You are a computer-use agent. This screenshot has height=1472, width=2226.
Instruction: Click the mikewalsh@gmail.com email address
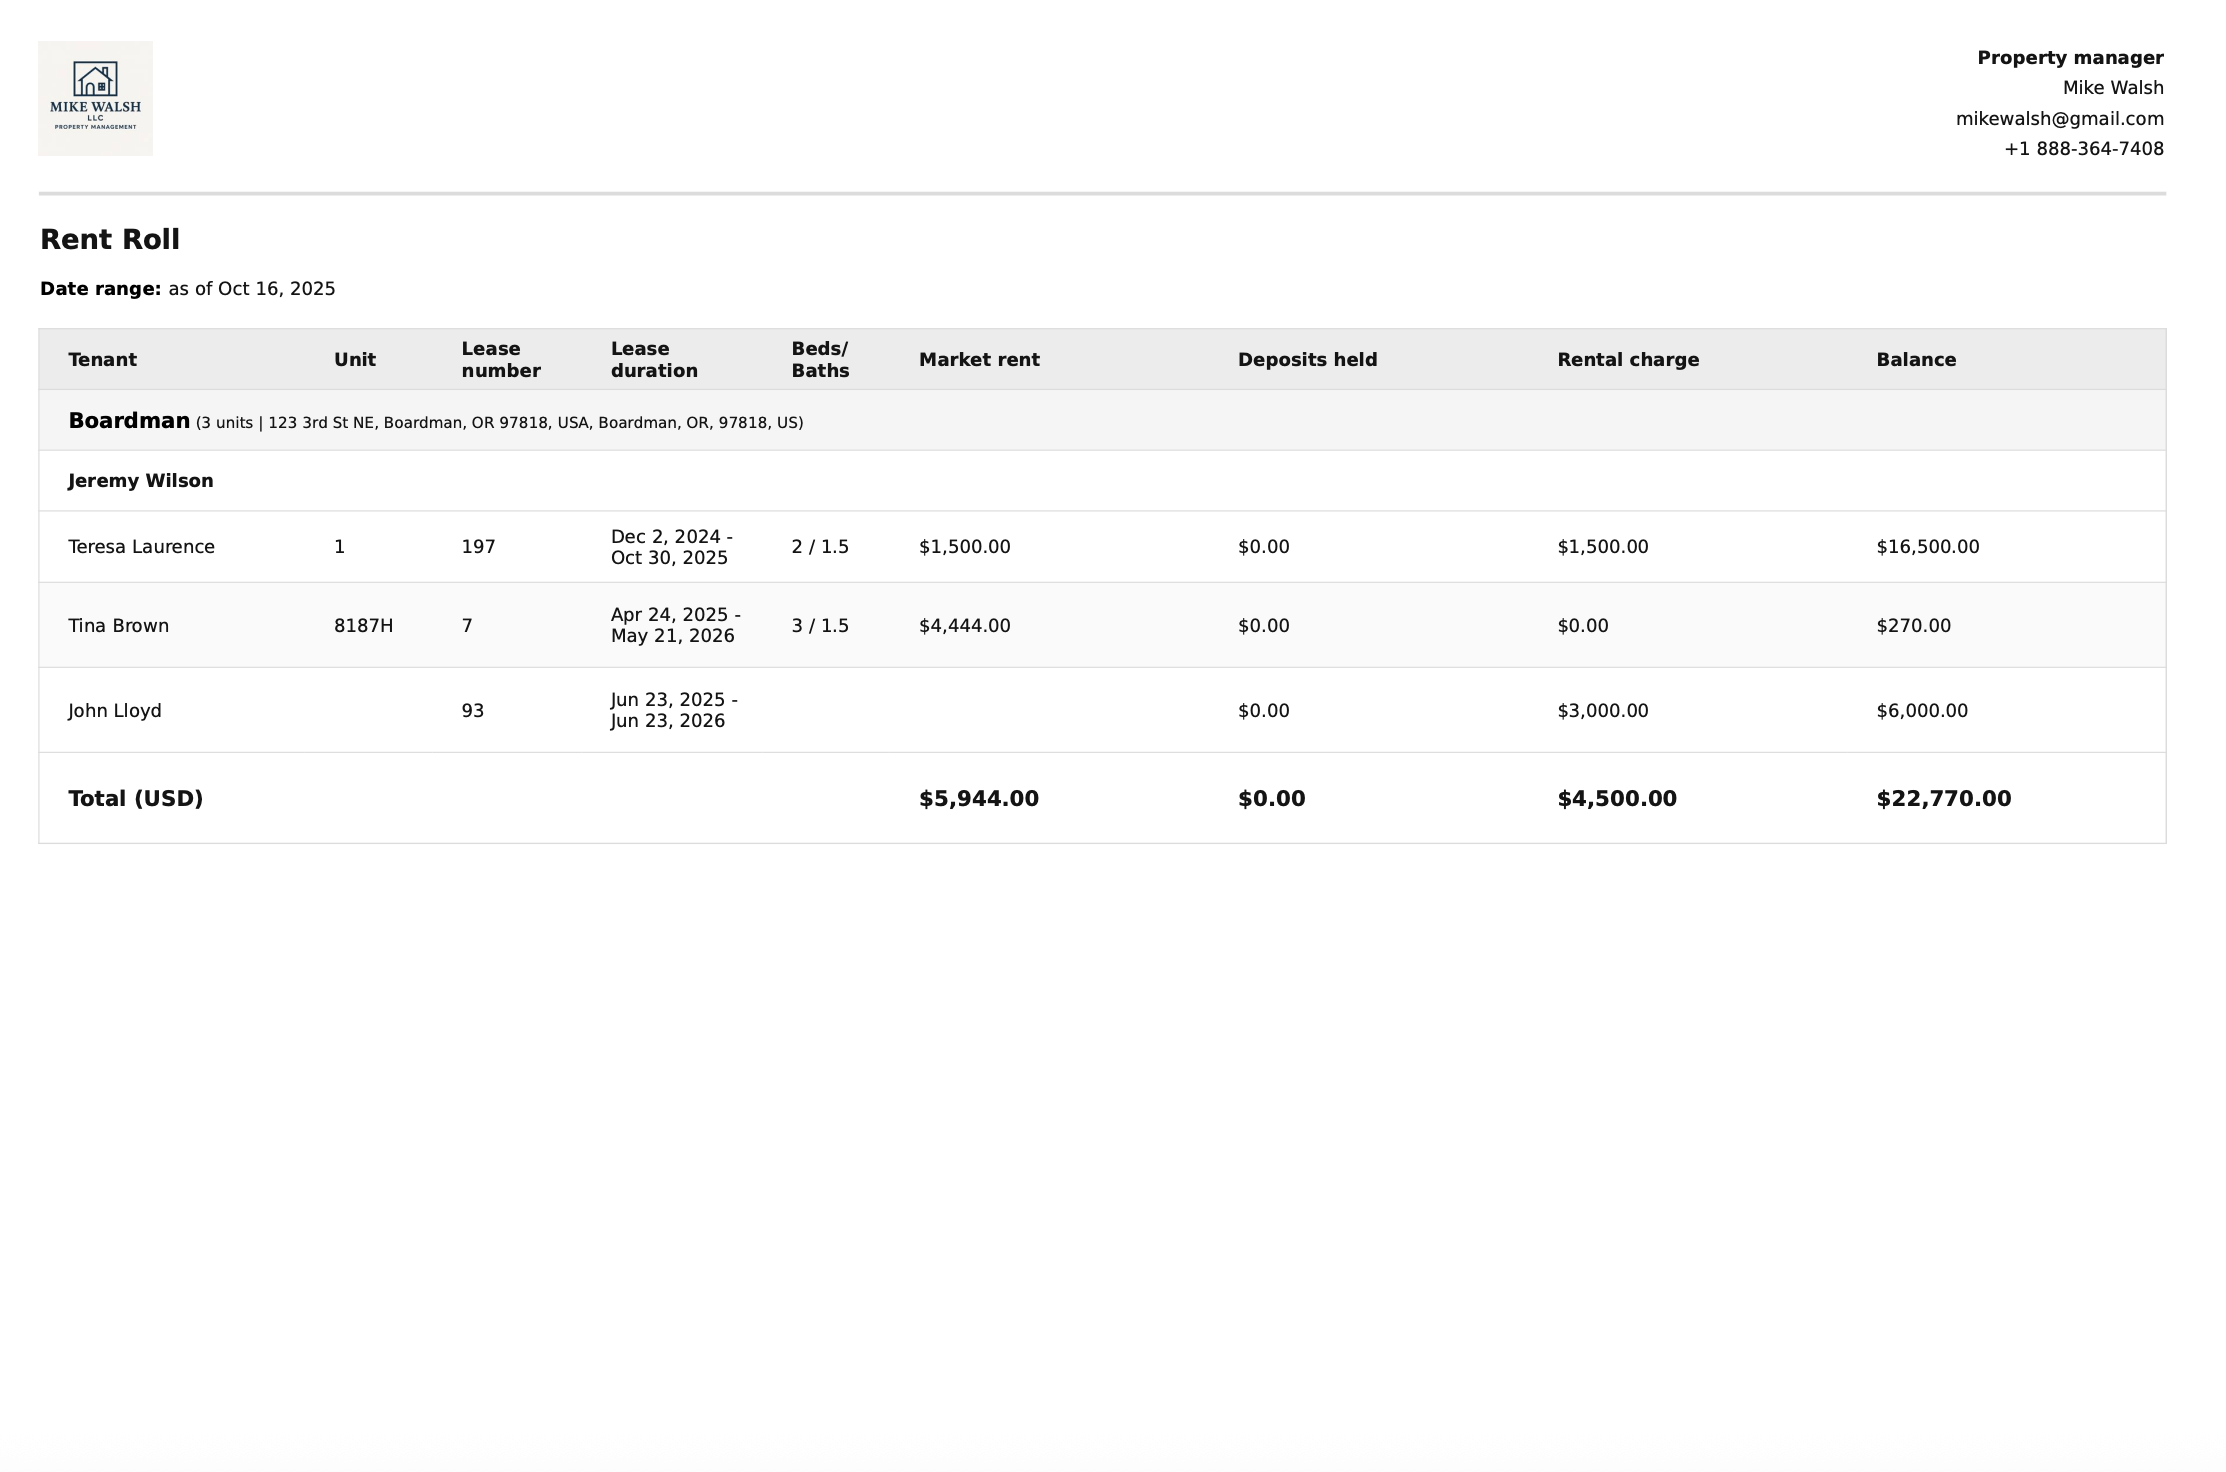(2059, 119)
